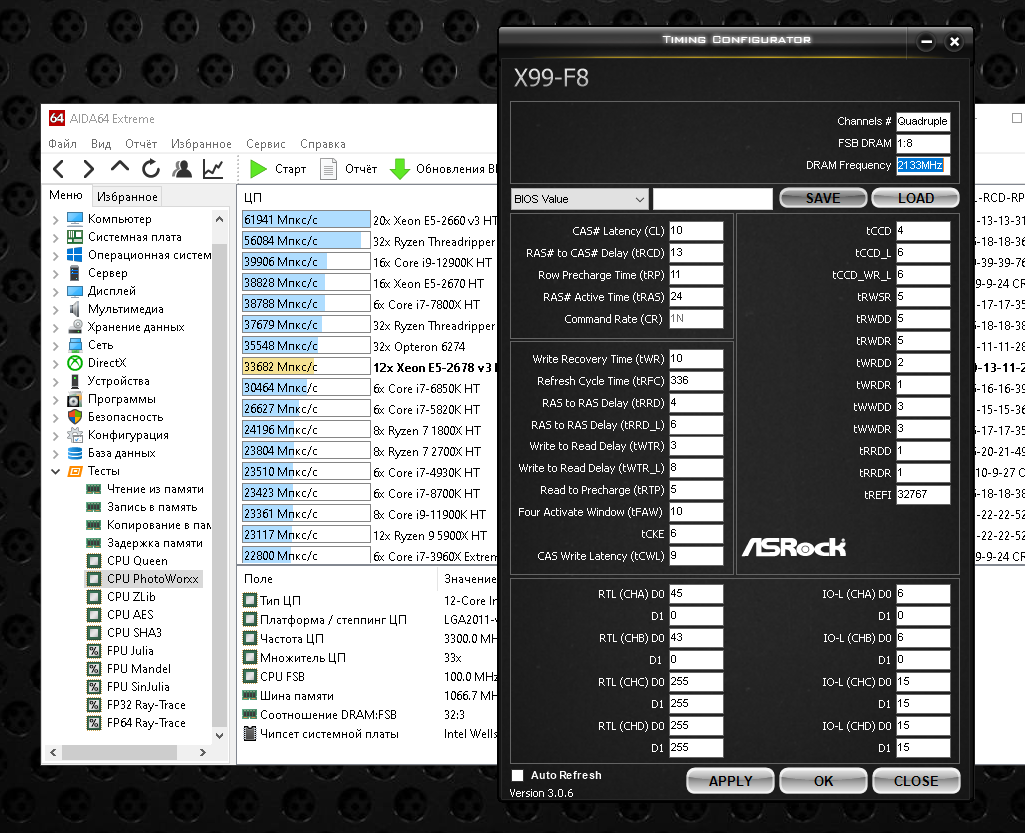Click the APPLY button
Screen dimensions: 1025x833
click(x=730, y=781)
